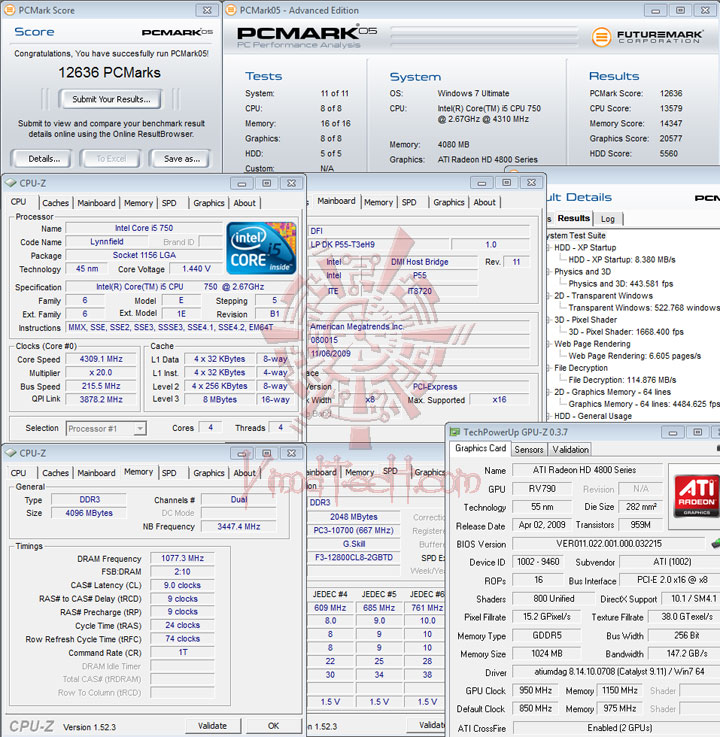720x737 pixels.
Task: Click the Graphics Score 20577 value
Action: coord(671,139)
